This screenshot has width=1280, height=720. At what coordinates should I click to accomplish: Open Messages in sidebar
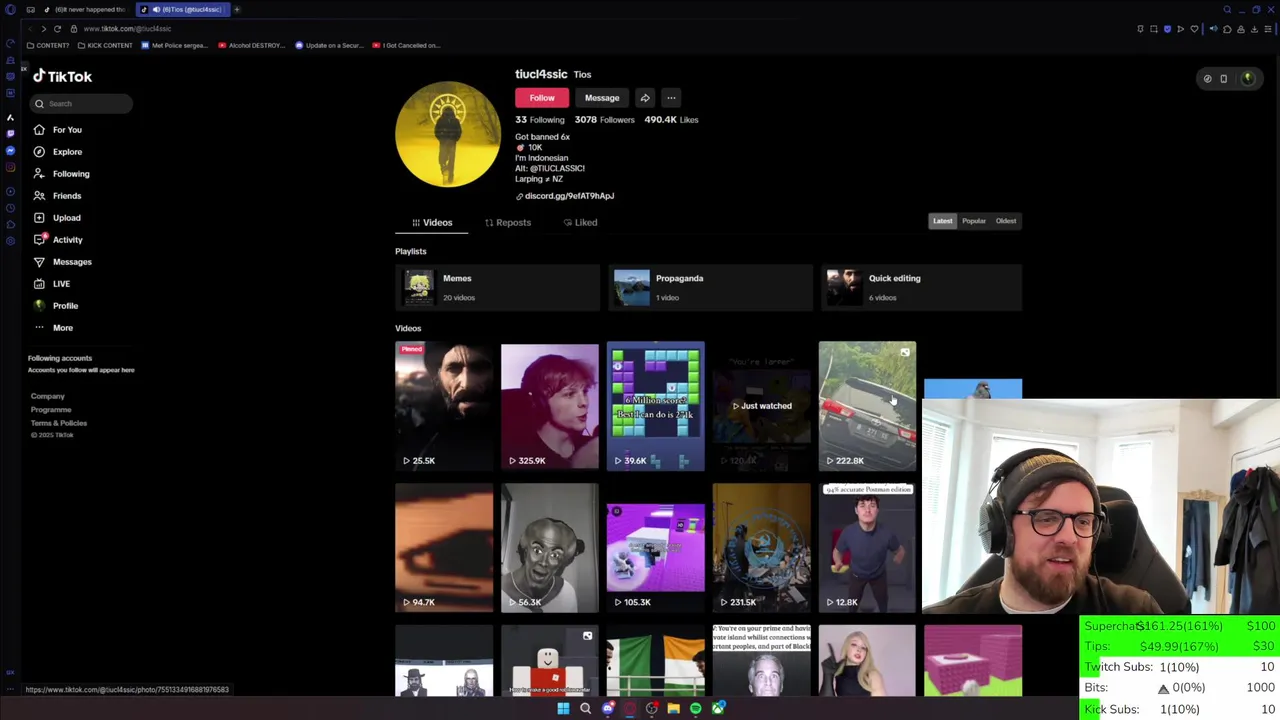62,262
